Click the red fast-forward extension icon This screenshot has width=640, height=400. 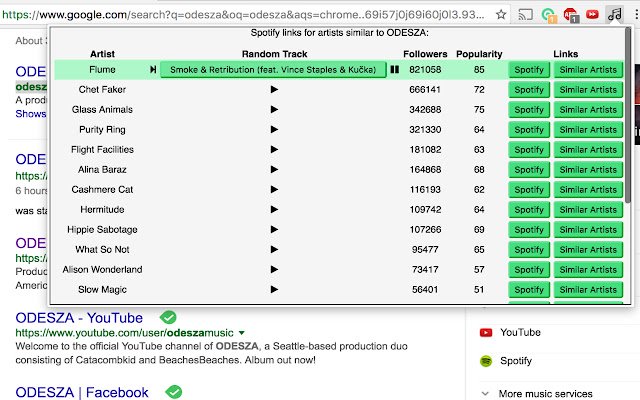click(x=592, y=15)
